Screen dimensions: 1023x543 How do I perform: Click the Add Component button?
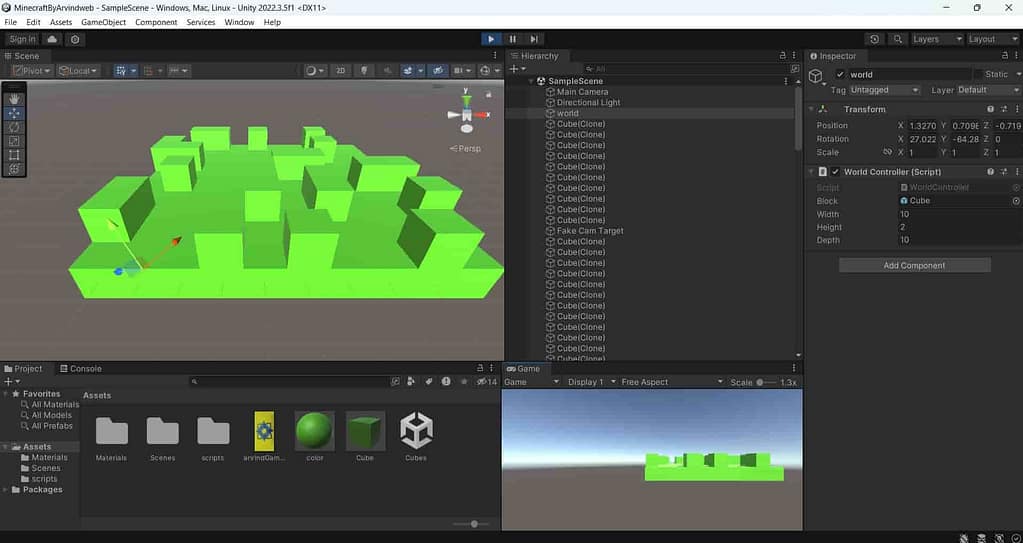tap(914, 265)
